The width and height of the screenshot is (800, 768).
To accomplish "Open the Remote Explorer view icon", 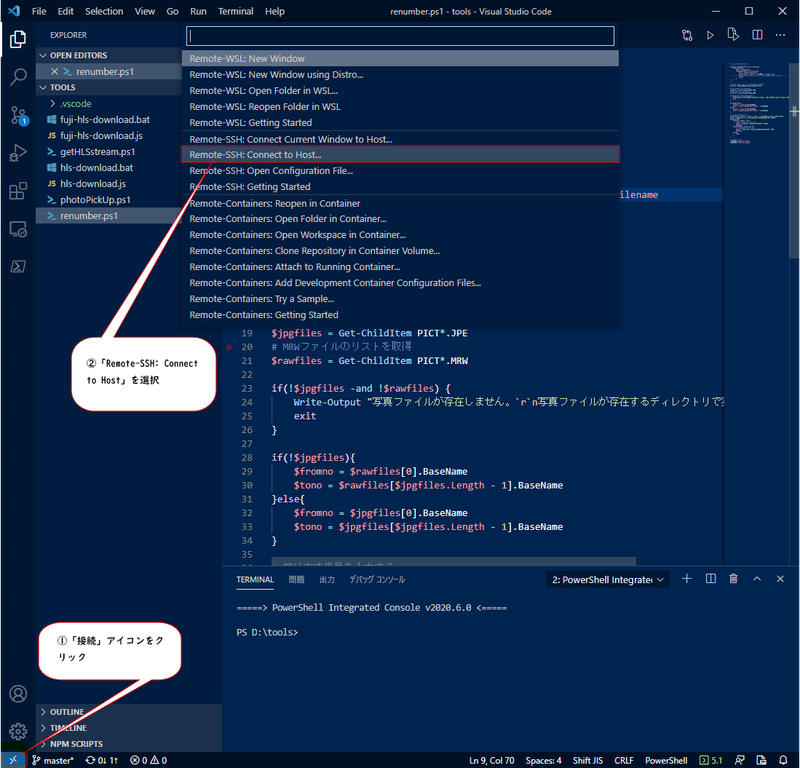I will [18, 229].
